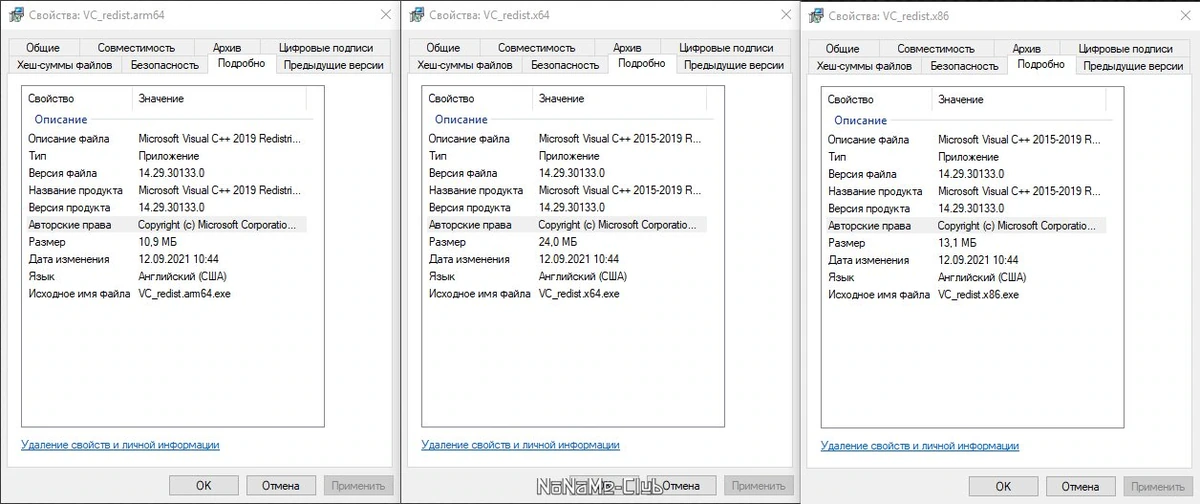This screenshot has height=504, width=1200.
Task: Open Совместимость tab in VC_redist.arm64 window
Action: coord(136,48)
